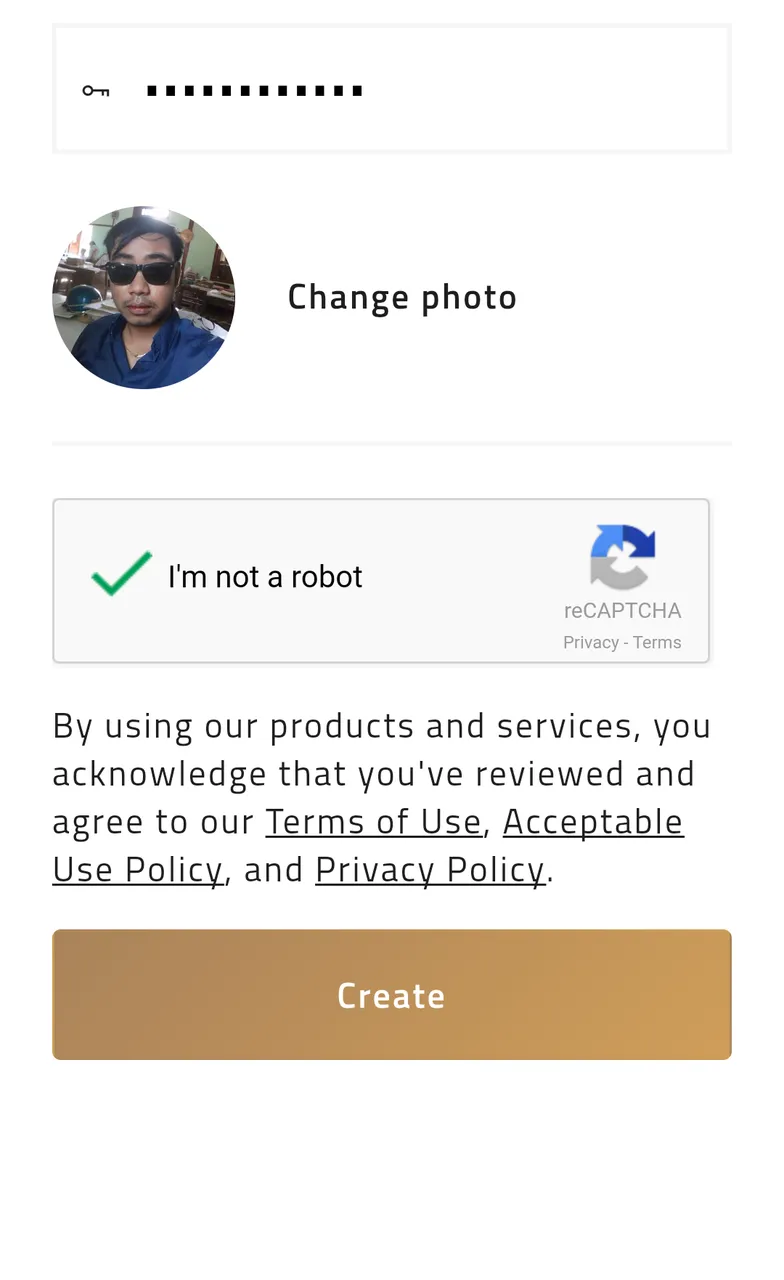Open the Privacy Policy link in agreement text
Image resolution: width=784 pixels, height=1280 pixels.
coord(430,870)
